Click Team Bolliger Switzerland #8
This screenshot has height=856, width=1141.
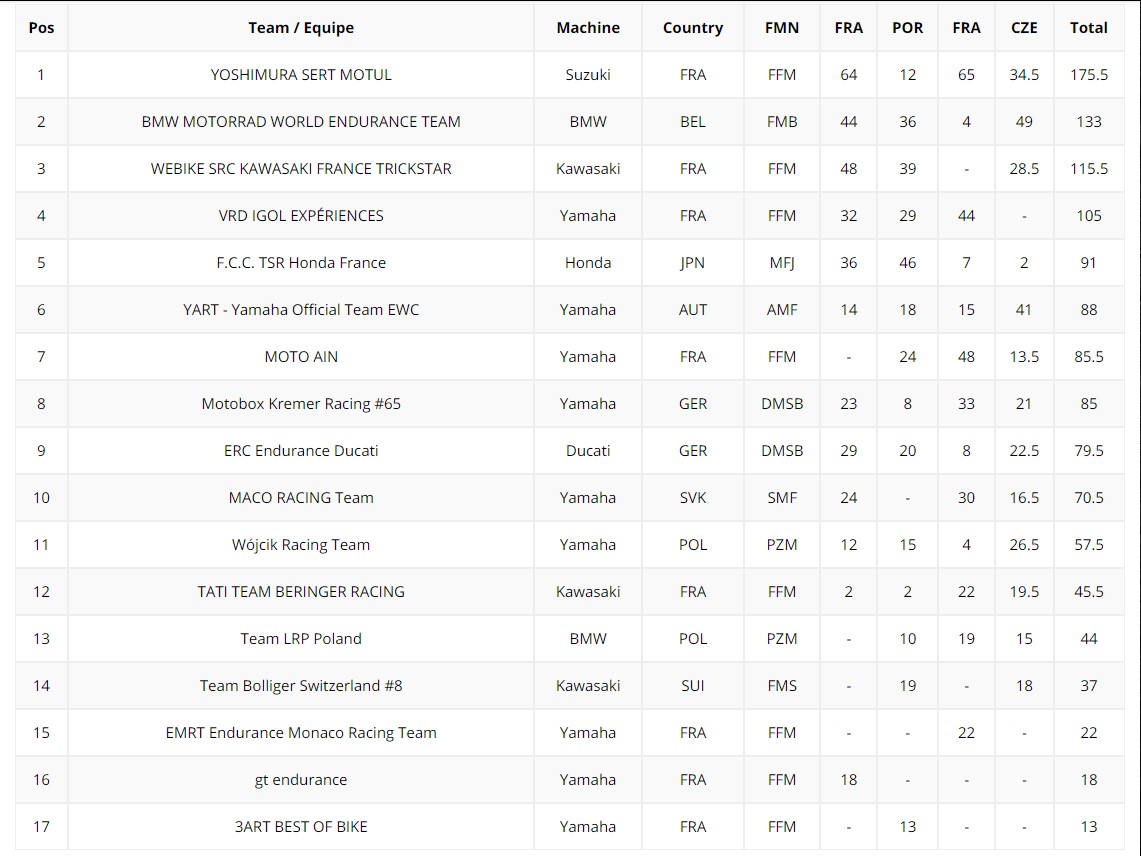point(301,686)
